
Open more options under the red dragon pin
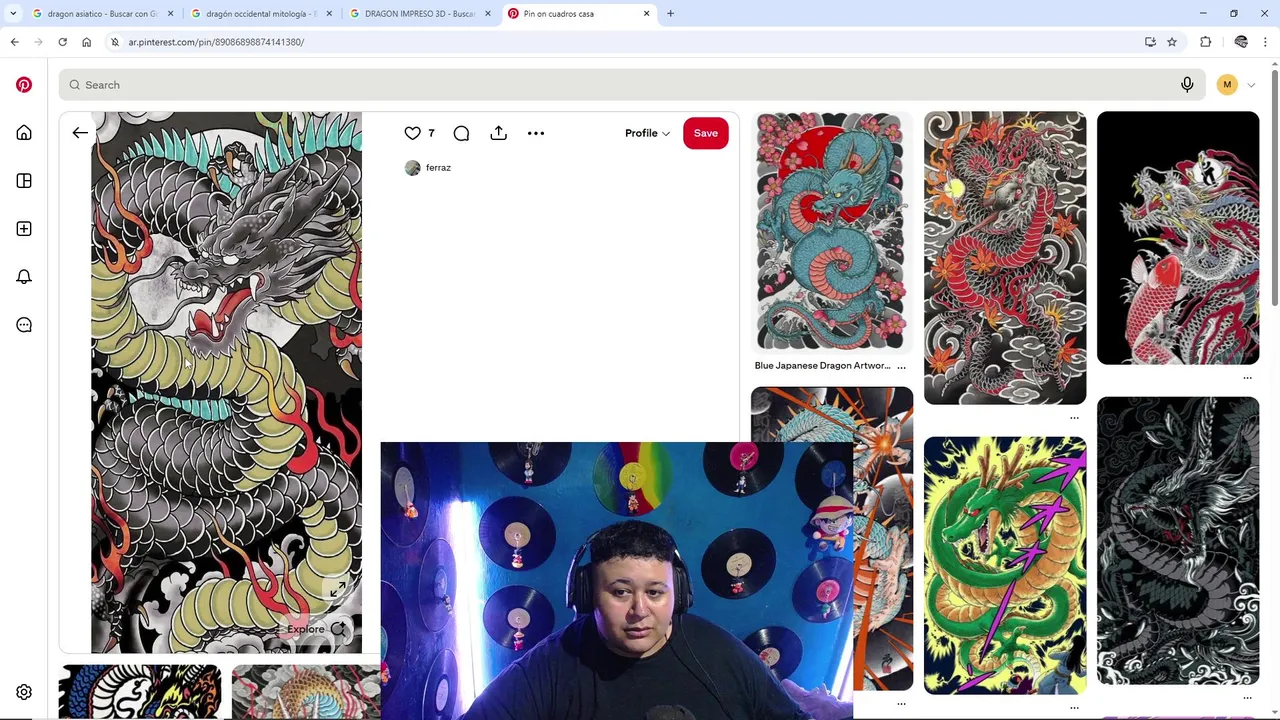(x=1074, y=418)
